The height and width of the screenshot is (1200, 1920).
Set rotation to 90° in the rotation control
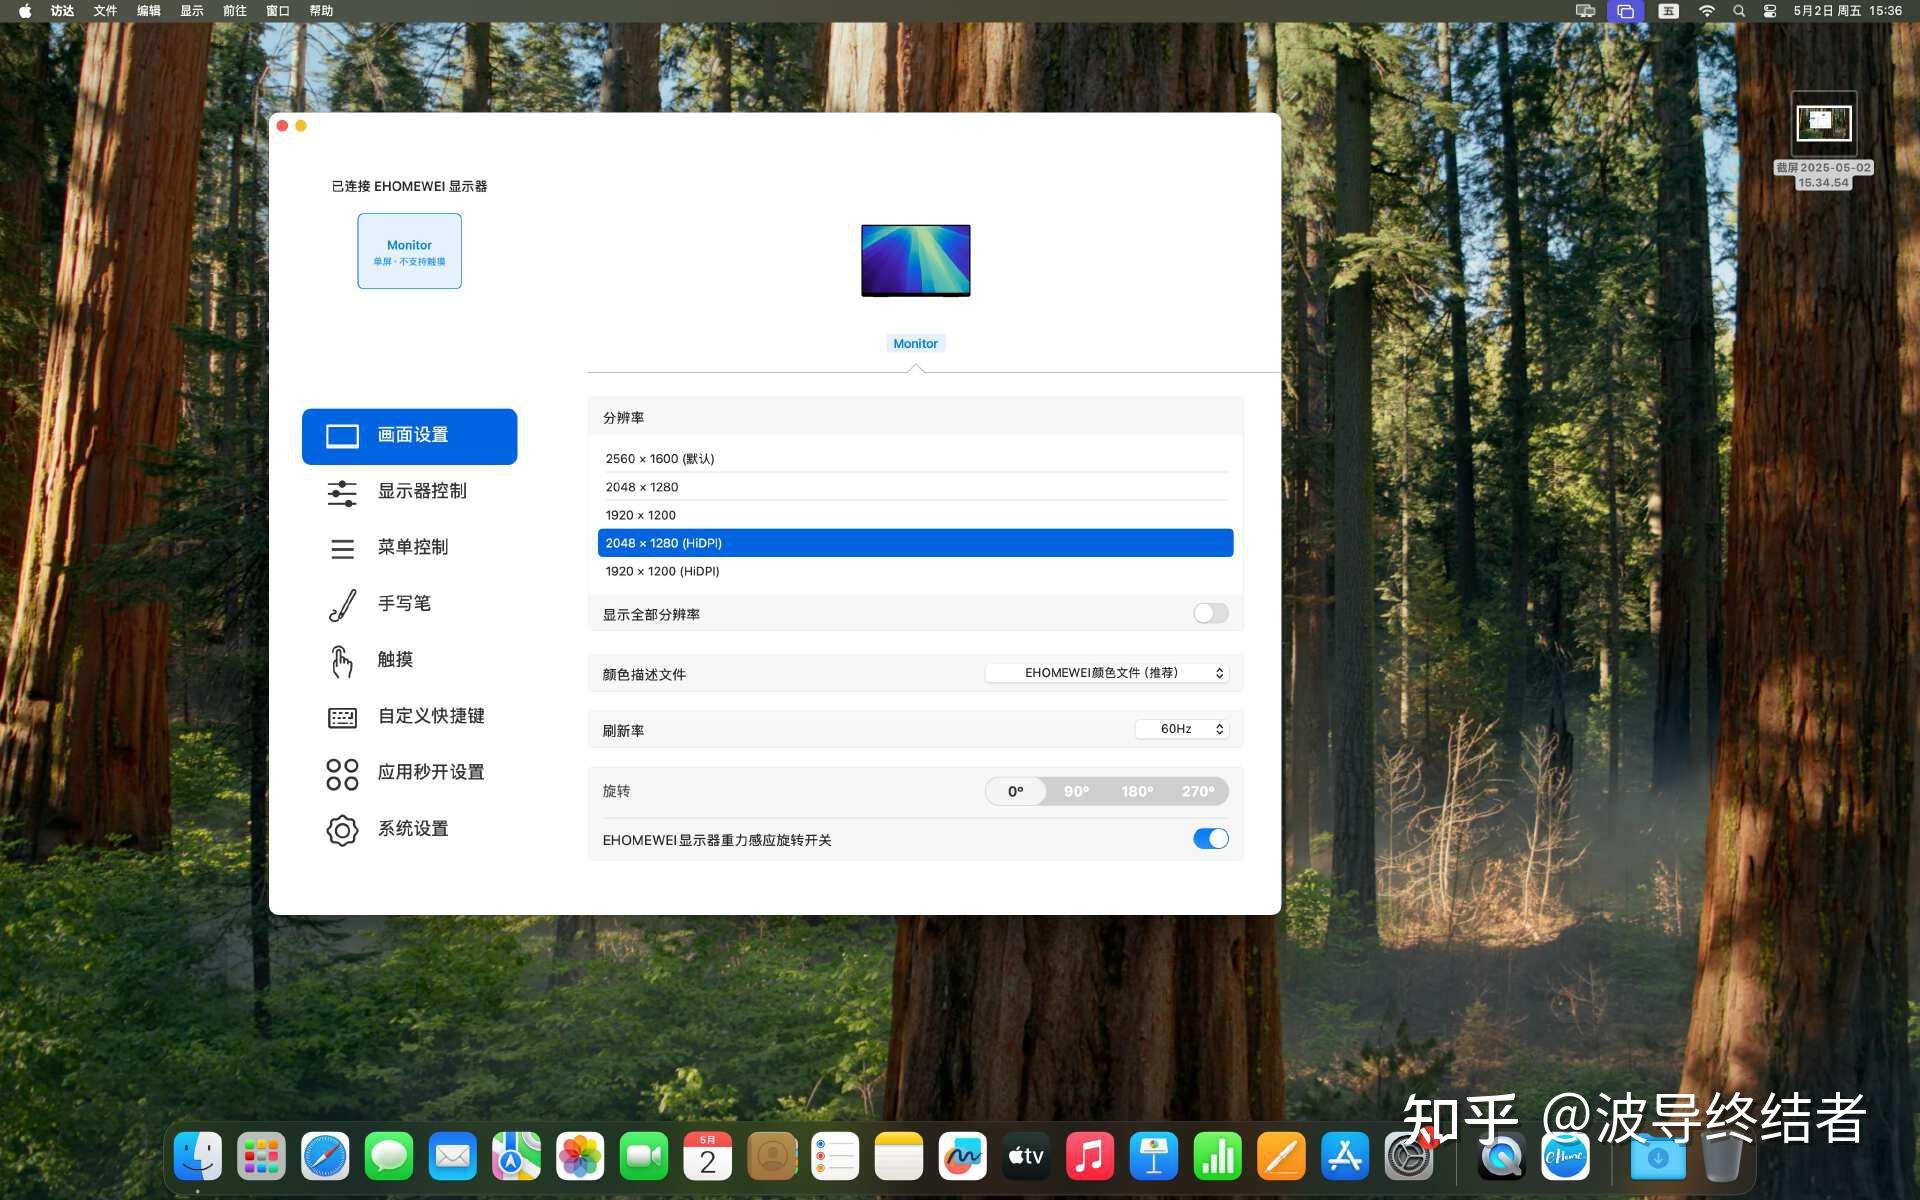[x=1076, y=791]
